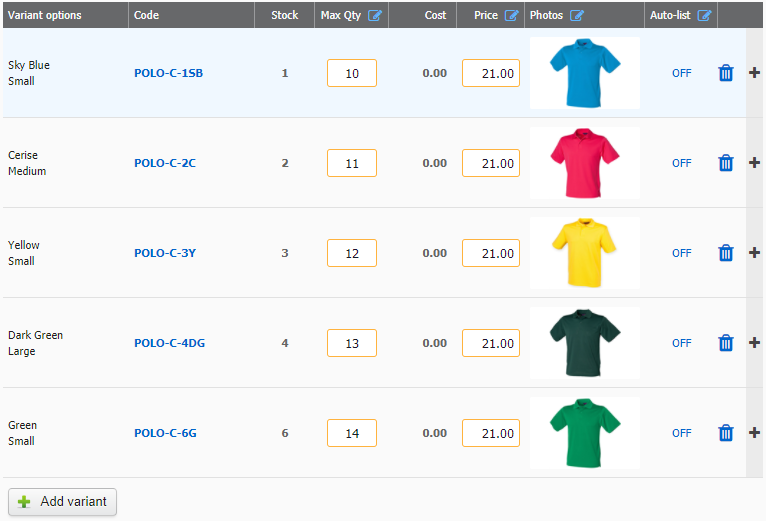Click the Variant options column header
The height and width of the screenshot is (521, 766).
[x=44, y=15]
